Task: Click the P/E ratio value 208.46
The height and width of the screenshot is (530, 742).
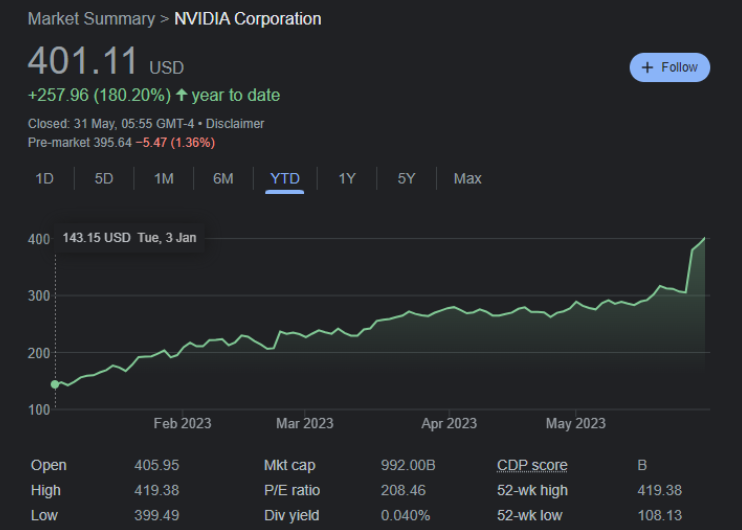Action: [403, 490]
